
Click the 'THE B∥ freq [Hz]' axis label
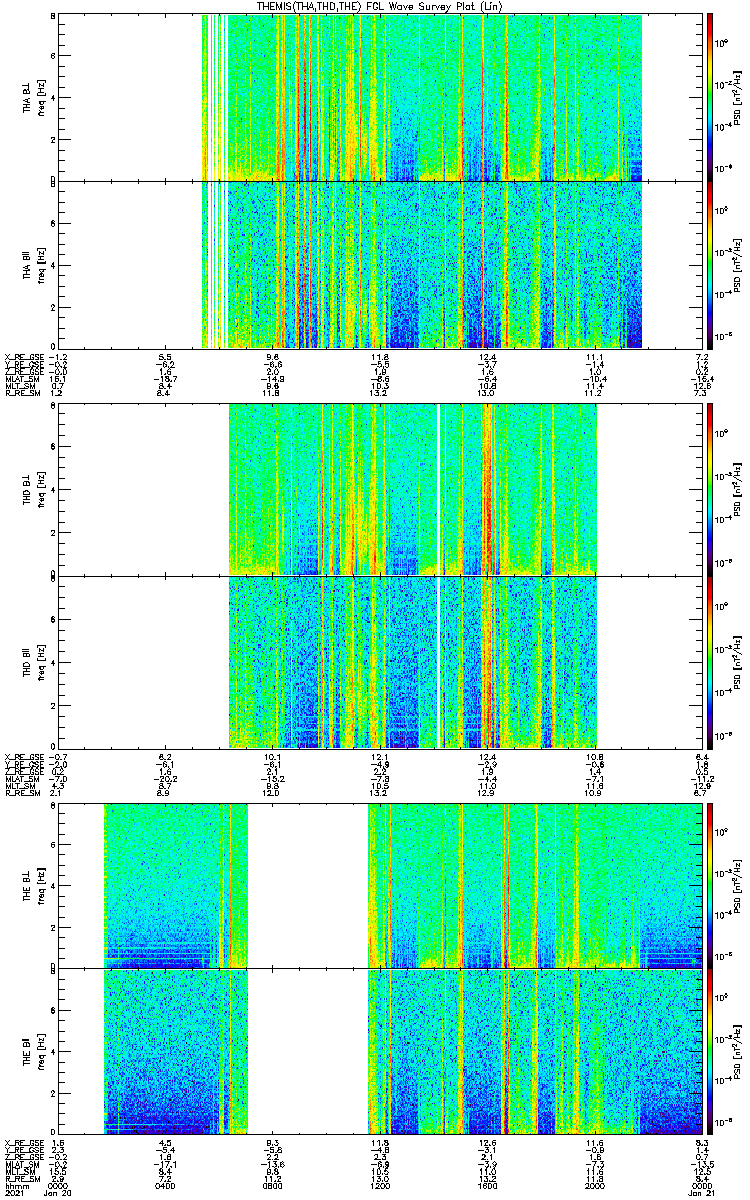(x=33, y=1050)
